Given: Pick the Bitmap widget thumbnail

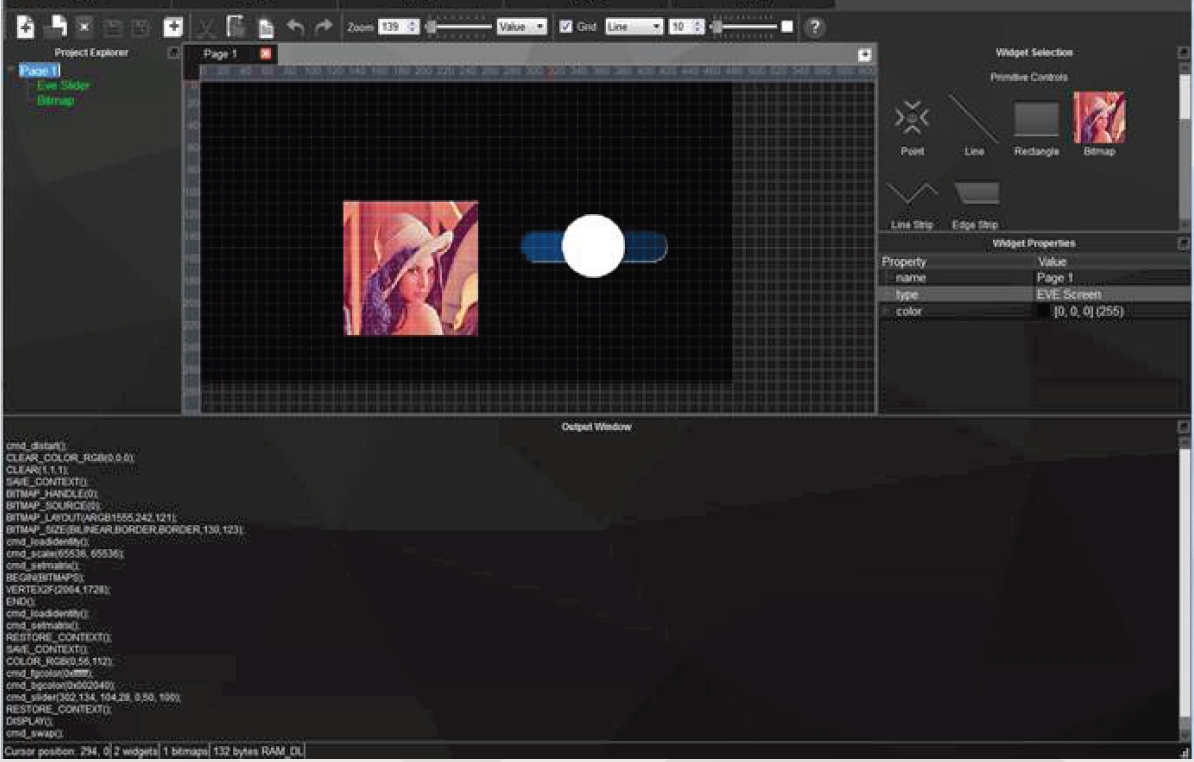Looking at the screenshot, I should 1098,118.
